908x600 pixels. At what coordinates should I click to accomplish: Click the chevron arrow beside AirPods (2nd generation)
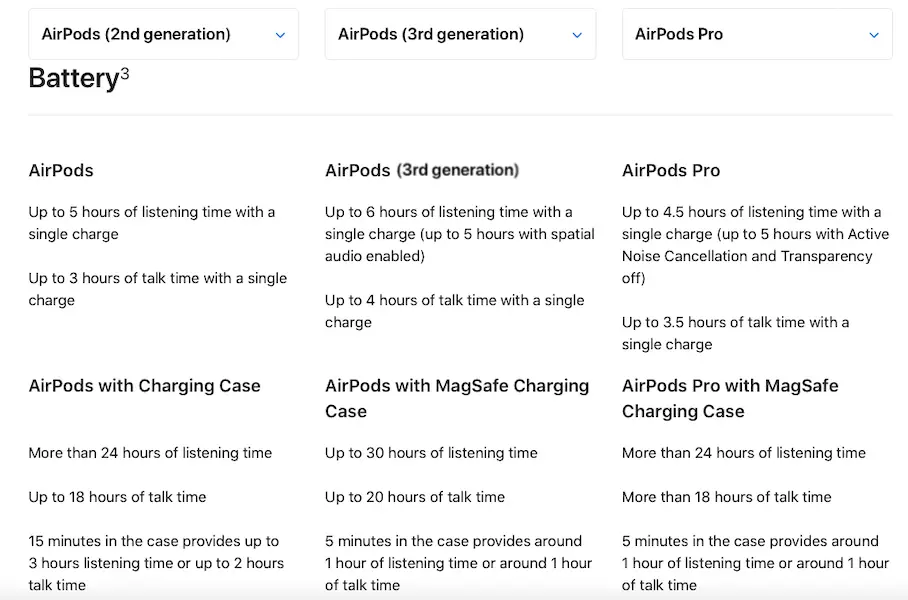click(280, 35)
